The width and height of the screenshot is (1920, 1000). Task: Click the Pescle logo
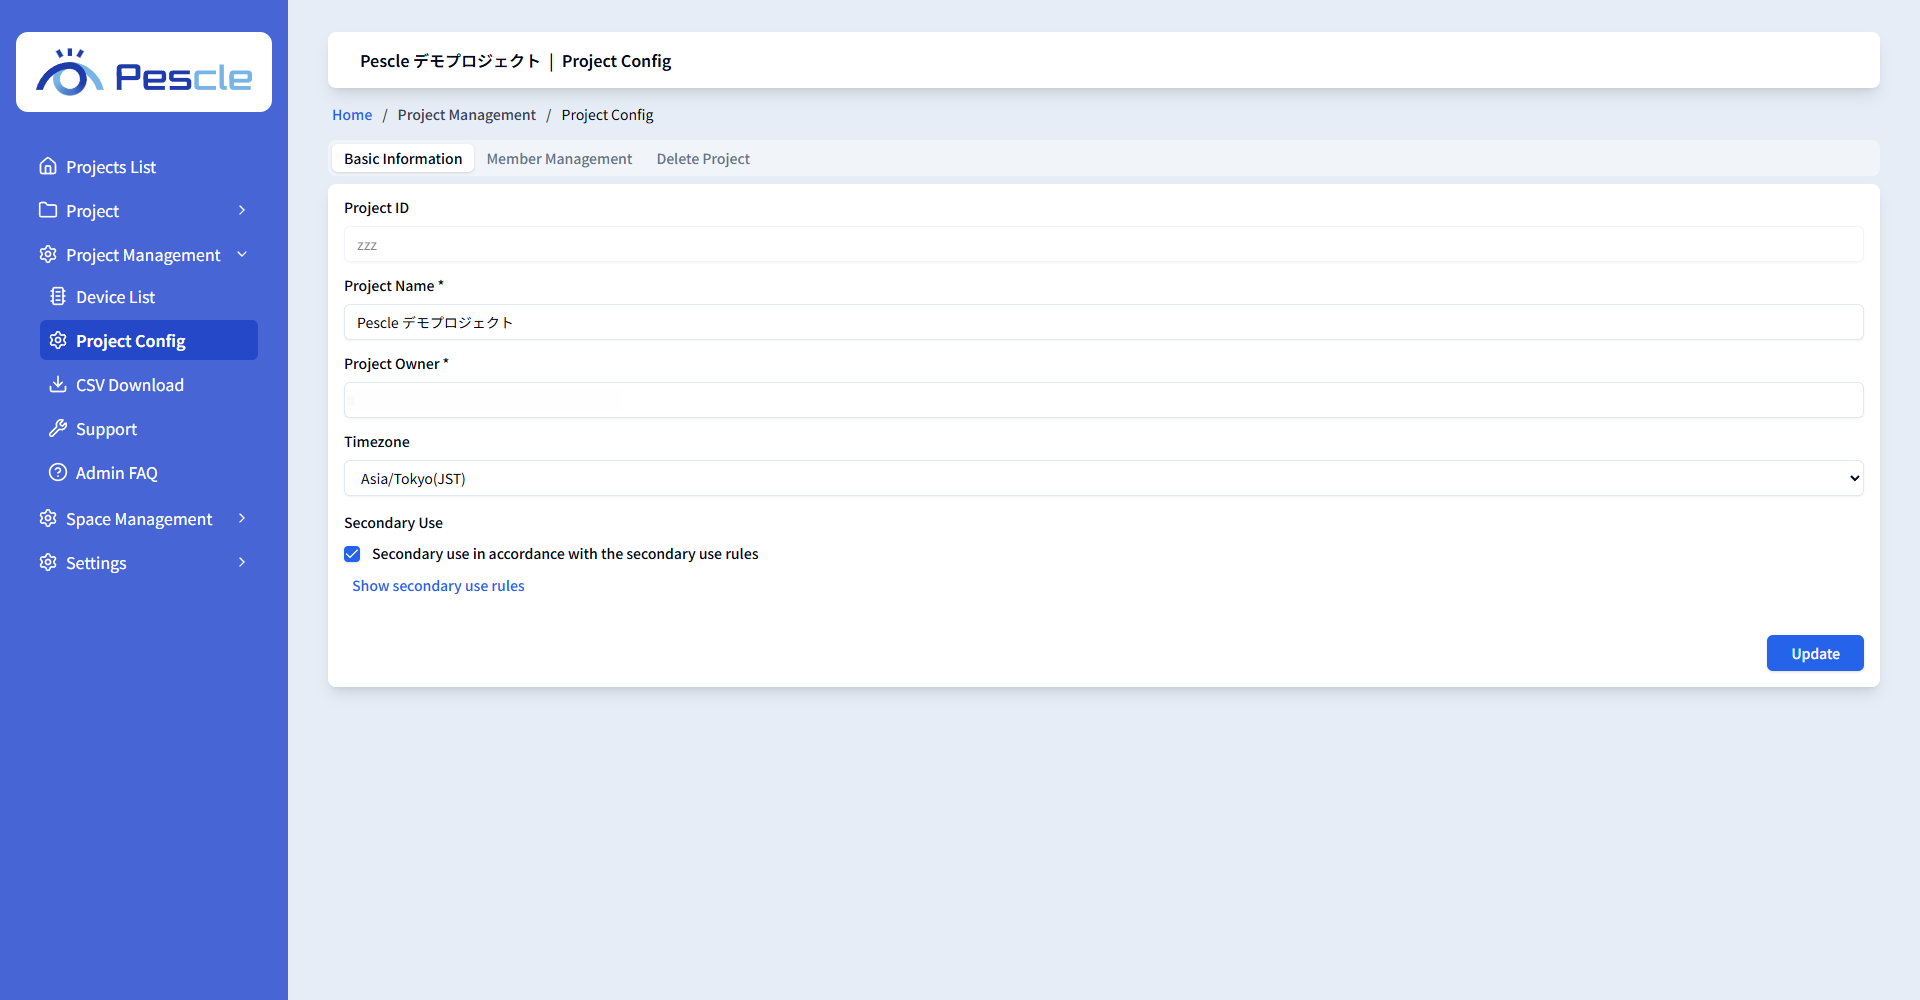click(x=144, y=72)
